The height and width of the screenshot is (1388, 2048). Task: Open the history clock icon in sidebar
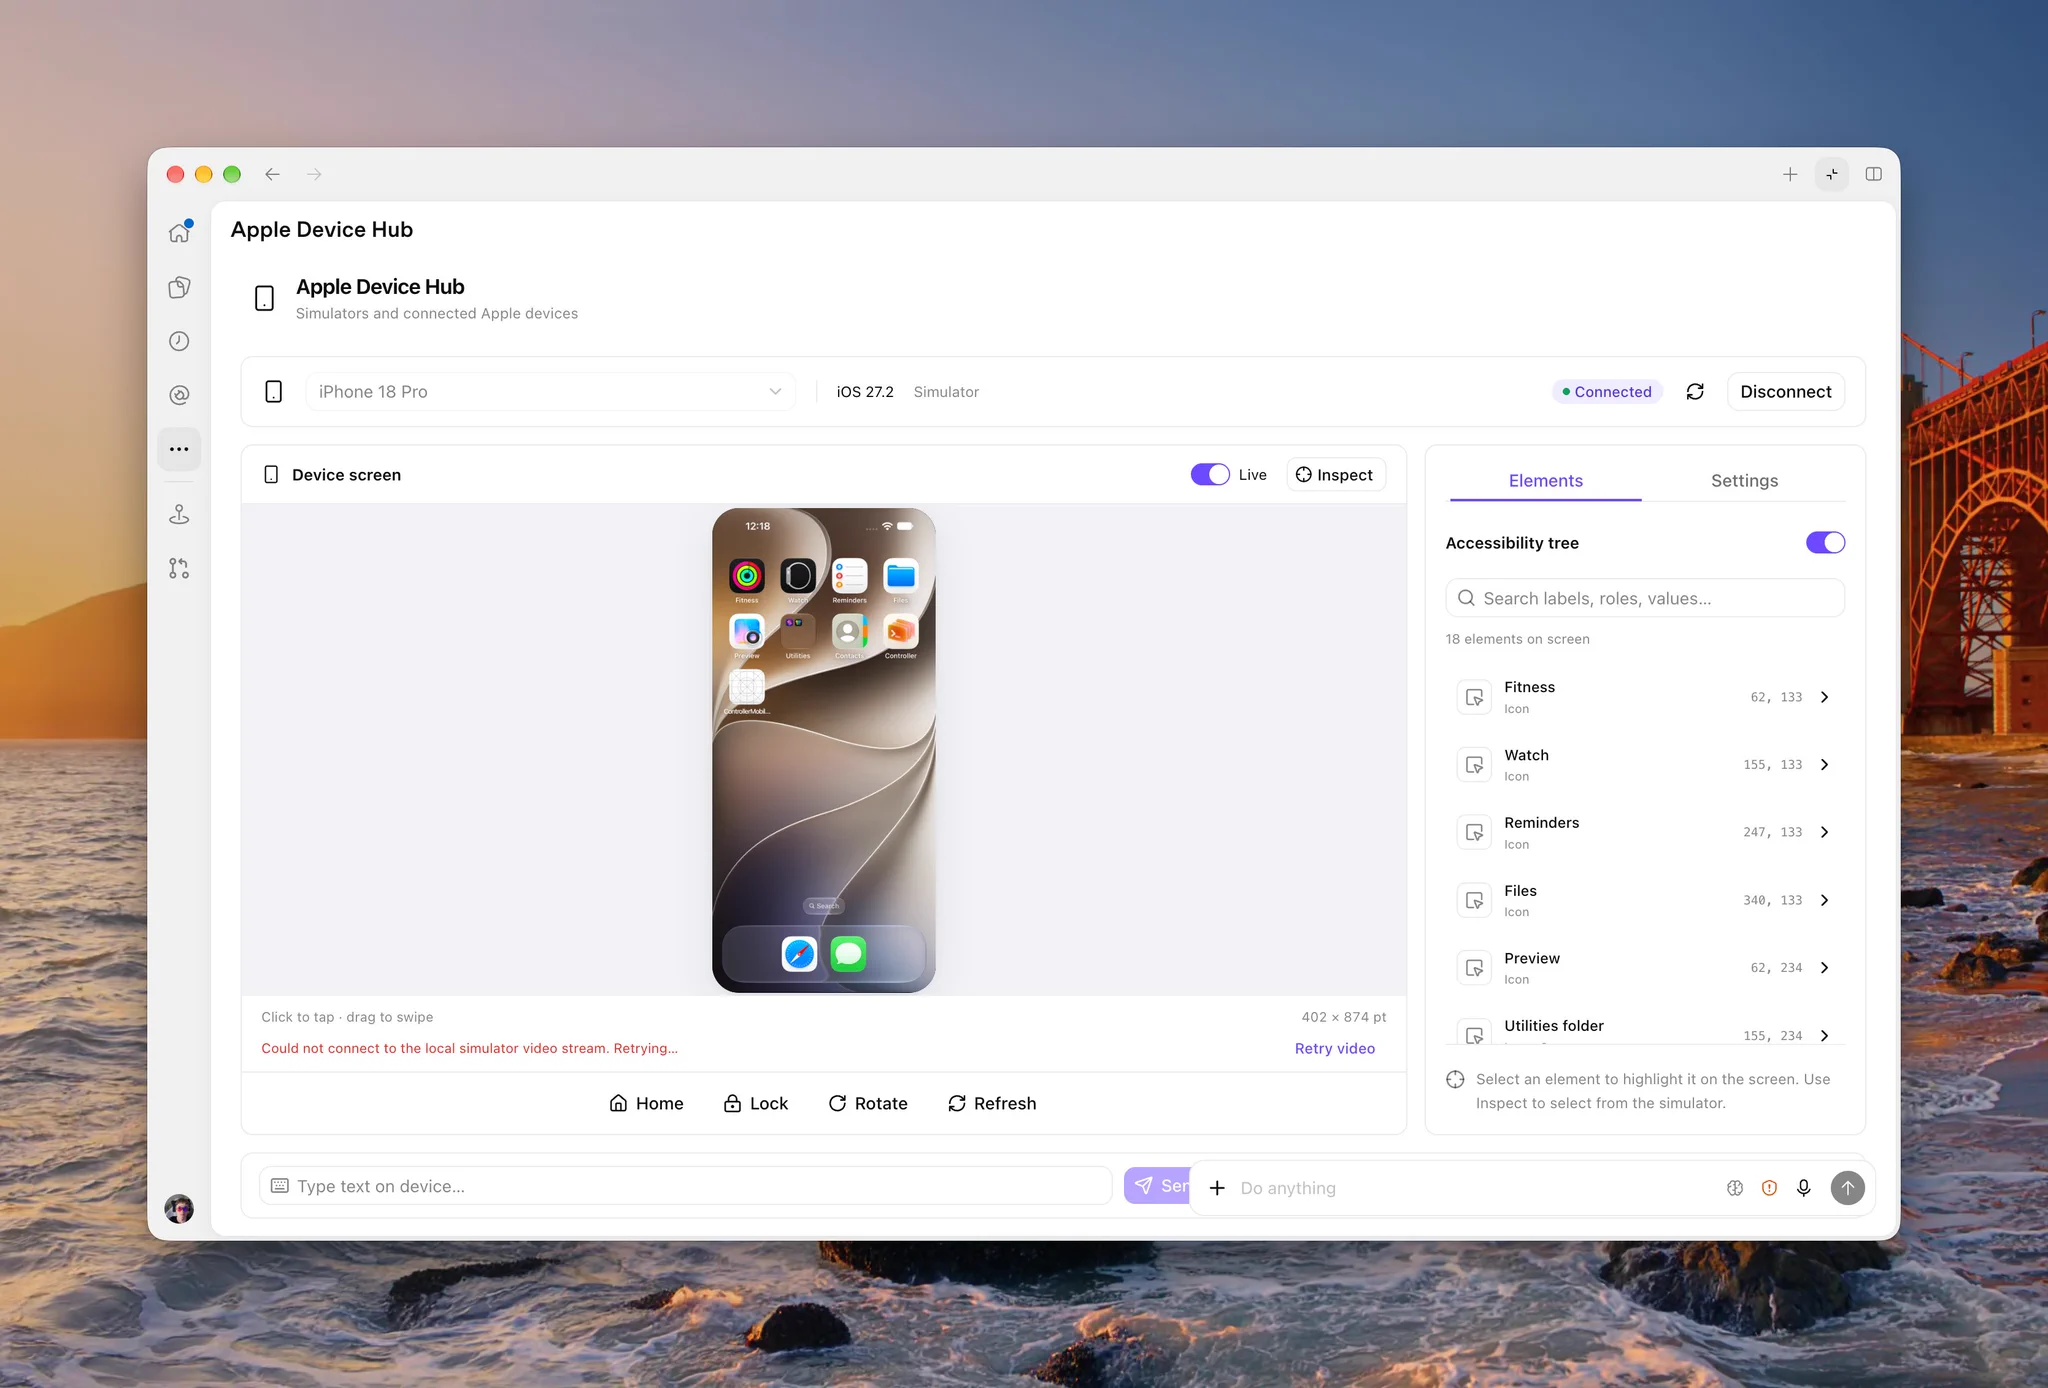click(179, 341)
